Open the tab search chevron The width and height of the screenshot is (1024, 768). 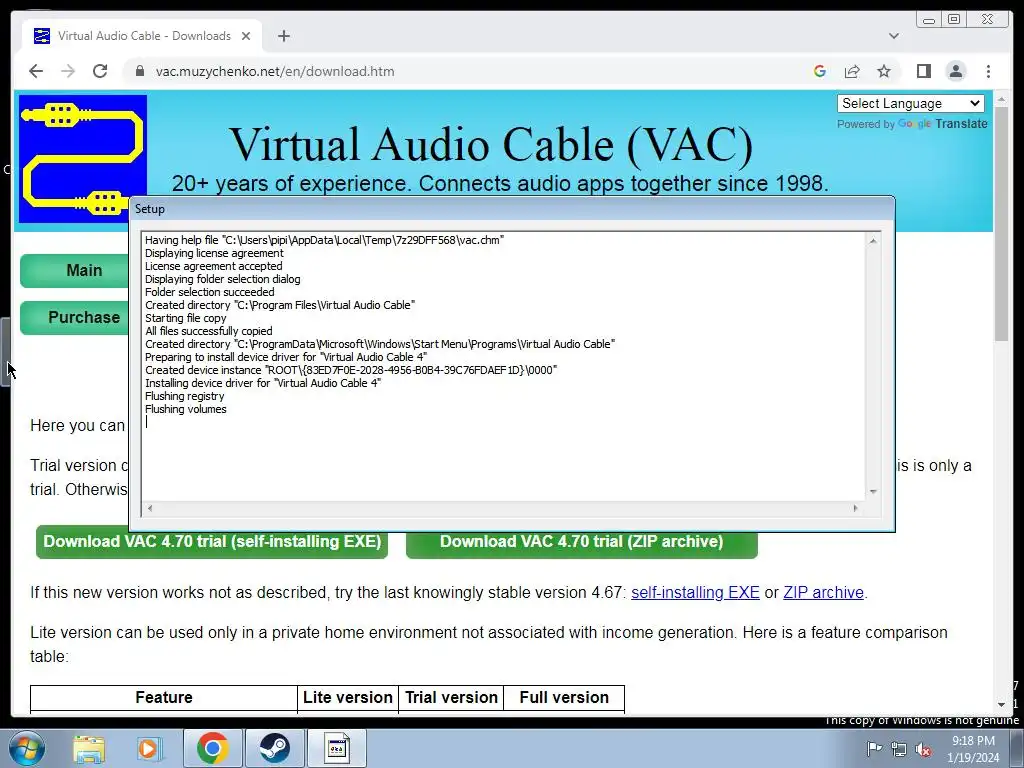click(893, 36)
